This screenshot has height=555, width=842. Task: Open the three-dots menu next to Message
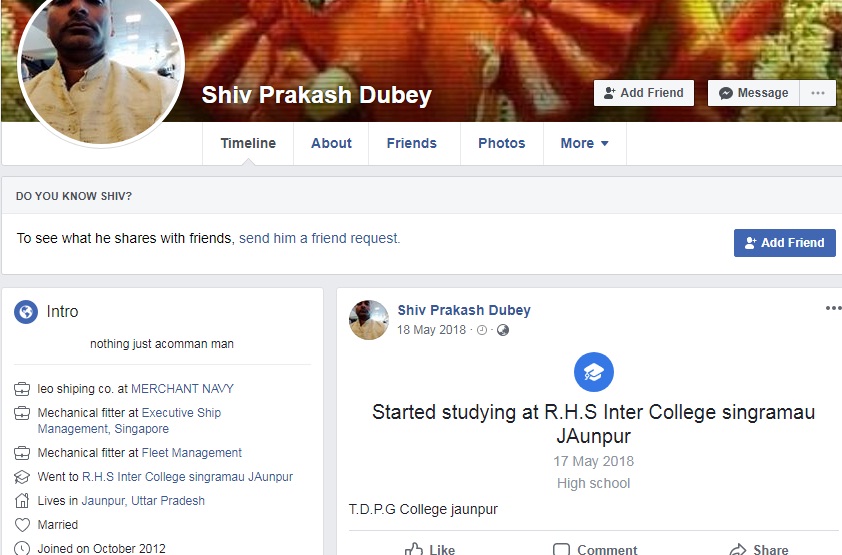(x=818, y=93)
